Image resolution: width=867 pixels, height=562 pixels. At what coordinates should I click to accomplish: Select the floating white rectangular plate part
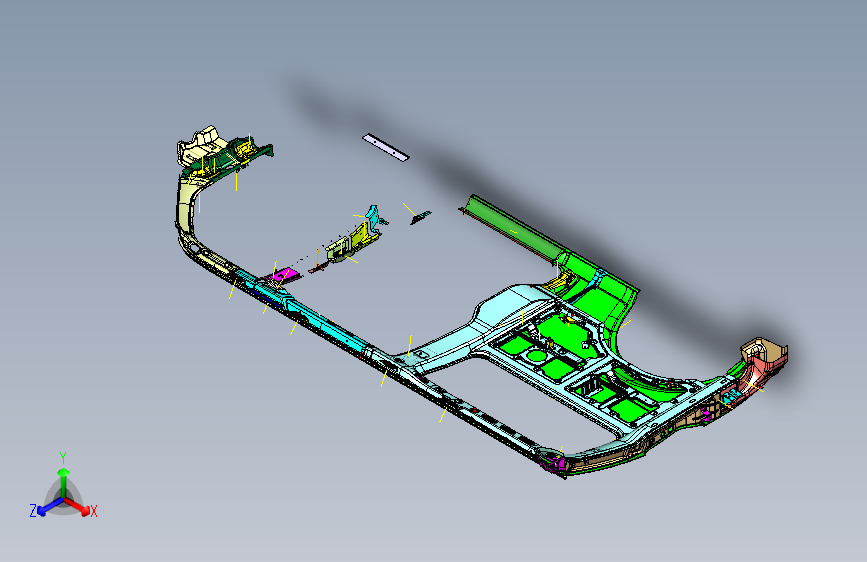click(386, 147)
